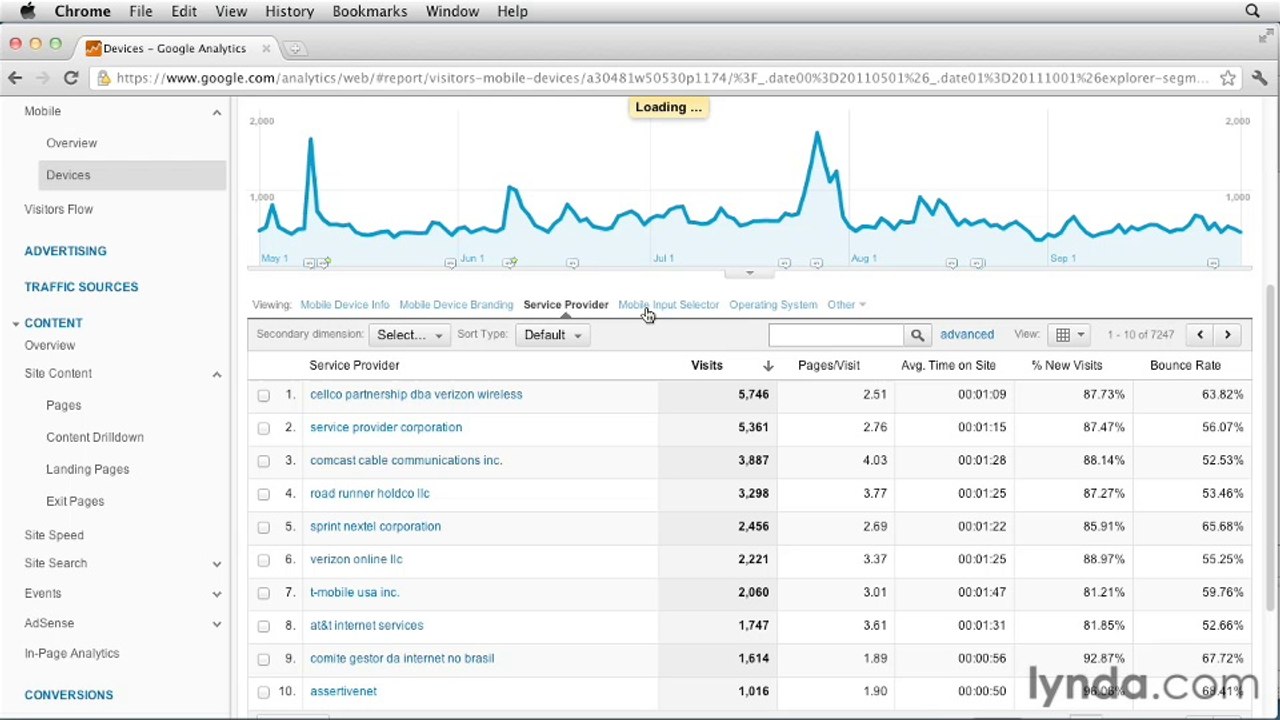This screenshot has width=1280, height=720.
Task: Switch to Mobile Device Branding view
Action: point(456,305)
